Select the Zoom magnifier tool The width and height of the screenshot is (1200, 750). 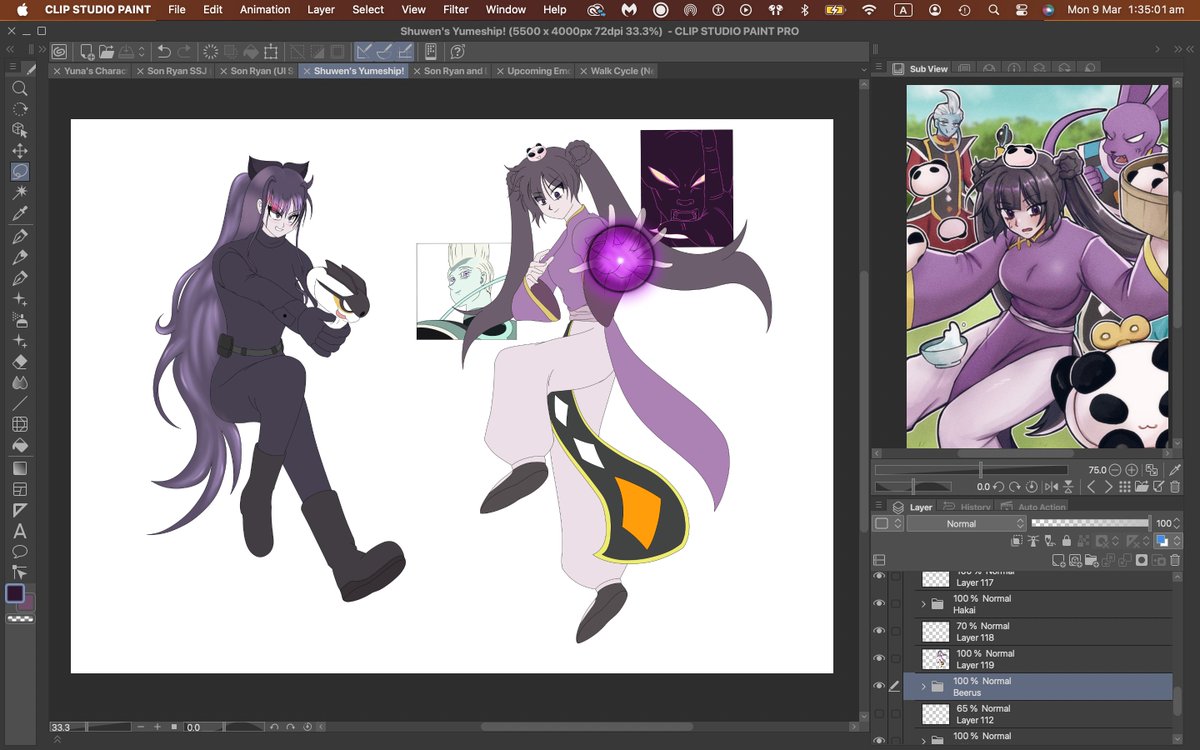click(19, 88)
